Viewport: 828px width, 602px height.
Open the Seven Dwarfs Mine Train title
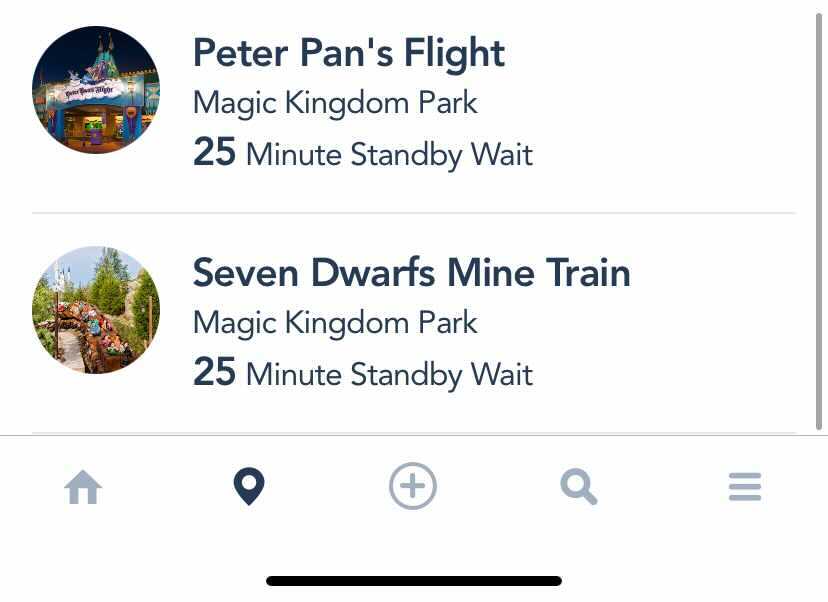tap(411, 273)
